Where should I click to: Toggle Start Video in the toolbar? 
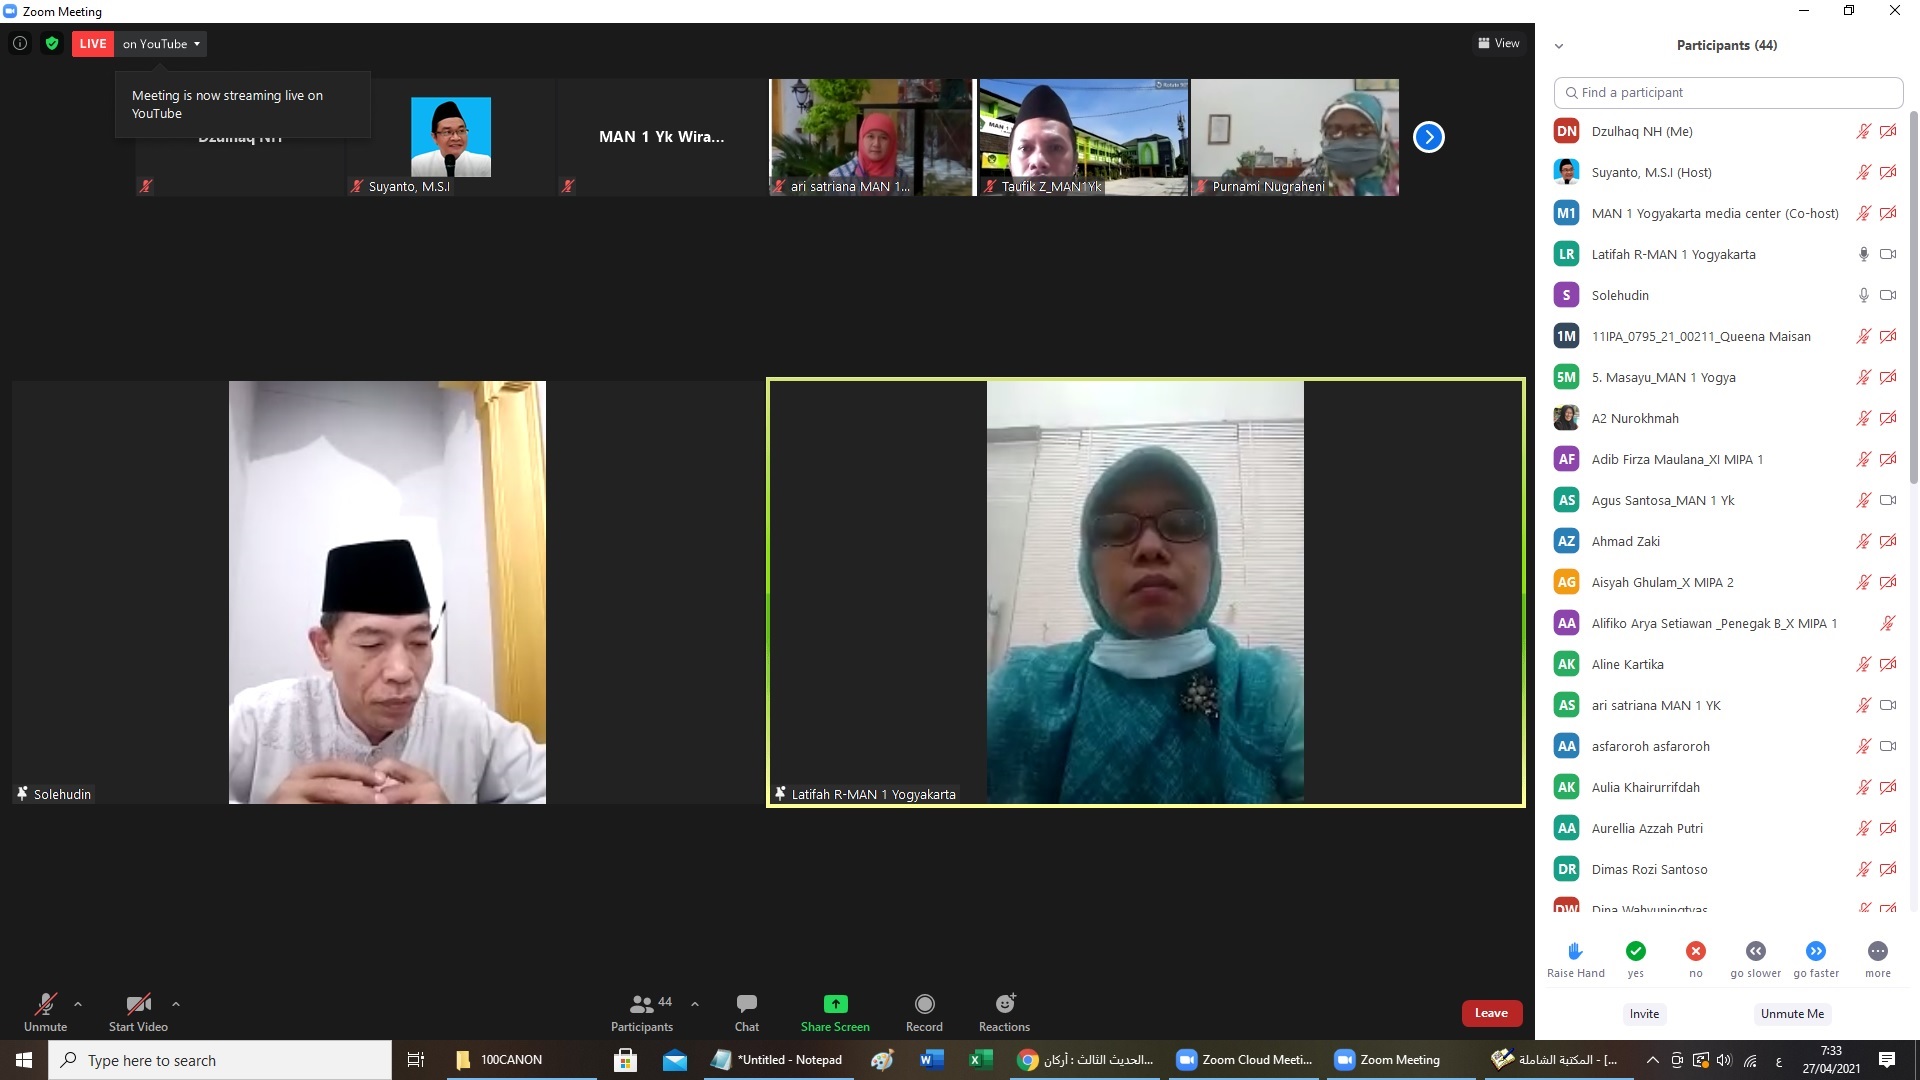pos(138,1004)
